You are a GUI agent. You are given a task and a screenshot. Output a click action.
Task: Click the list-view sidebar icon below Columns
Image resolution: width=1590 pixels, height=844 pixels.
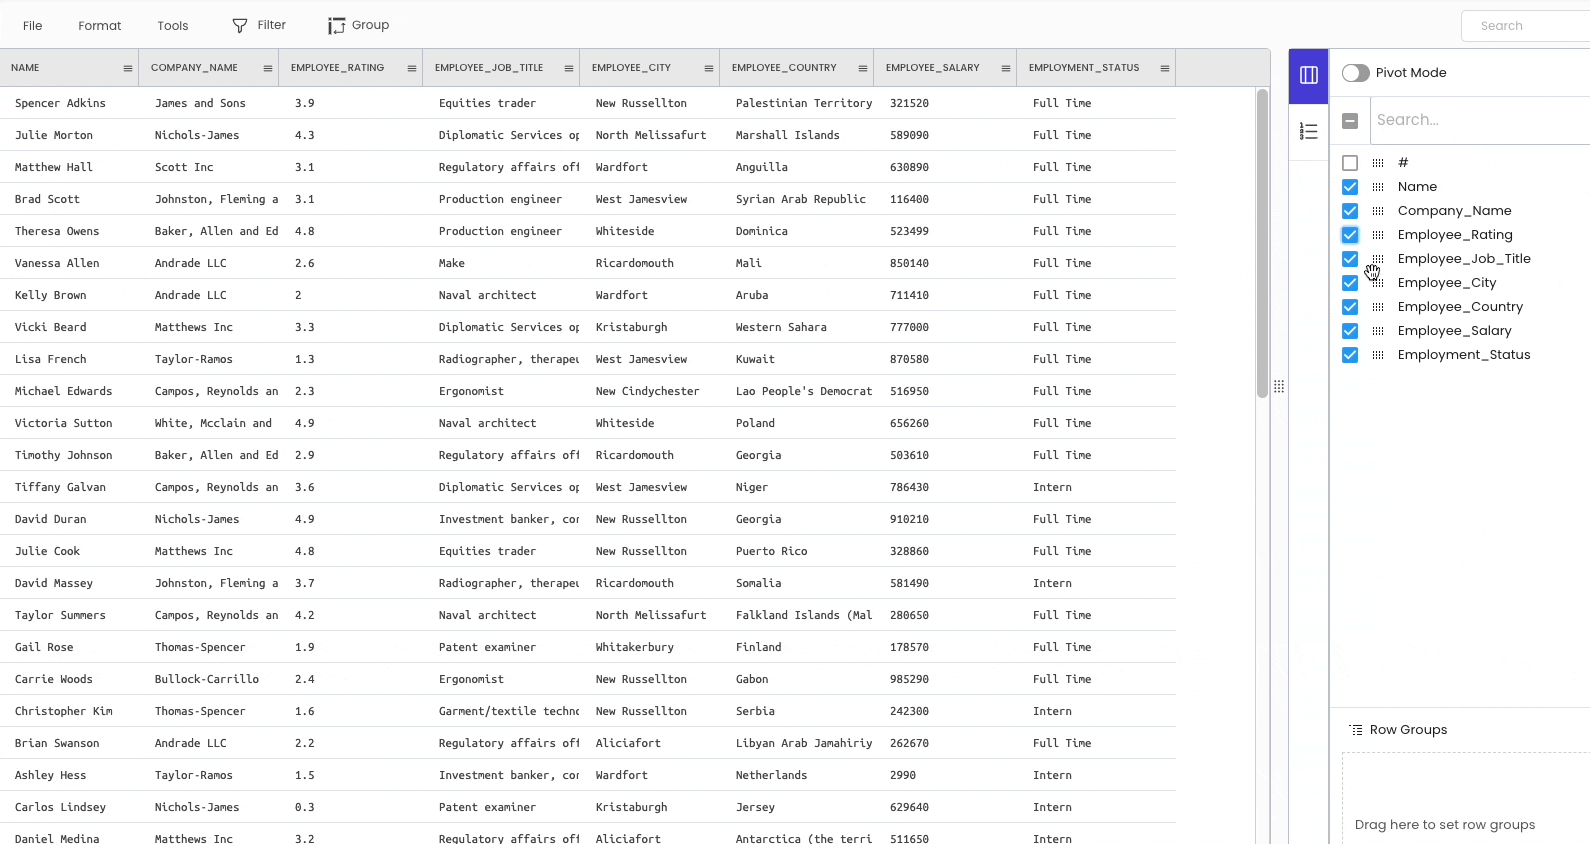coord(1308,131)
